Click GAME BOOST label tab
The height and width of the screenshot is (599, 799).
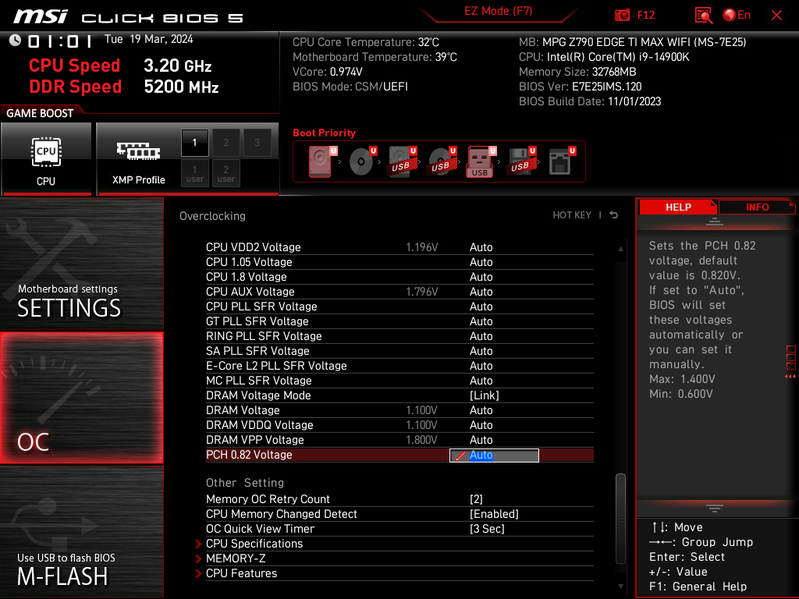click(x=40, y=113)
